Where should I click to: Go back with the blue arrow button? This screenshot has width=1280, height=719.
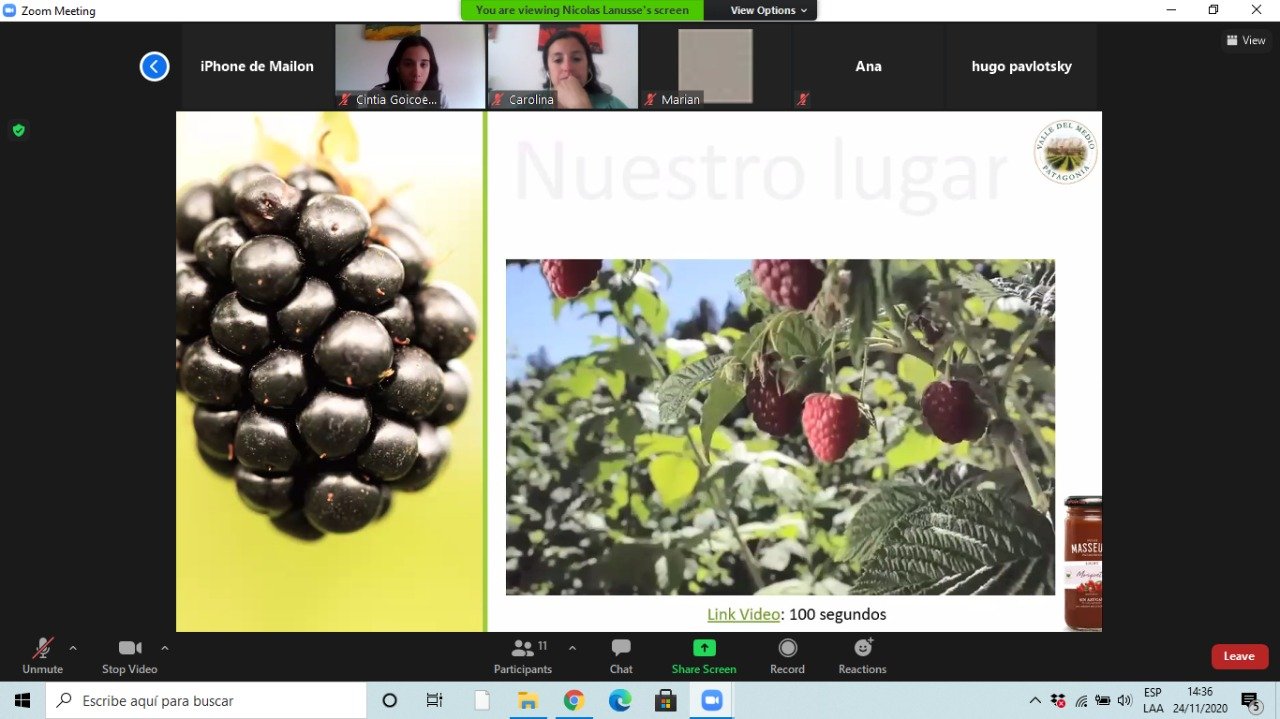[154, 67]
